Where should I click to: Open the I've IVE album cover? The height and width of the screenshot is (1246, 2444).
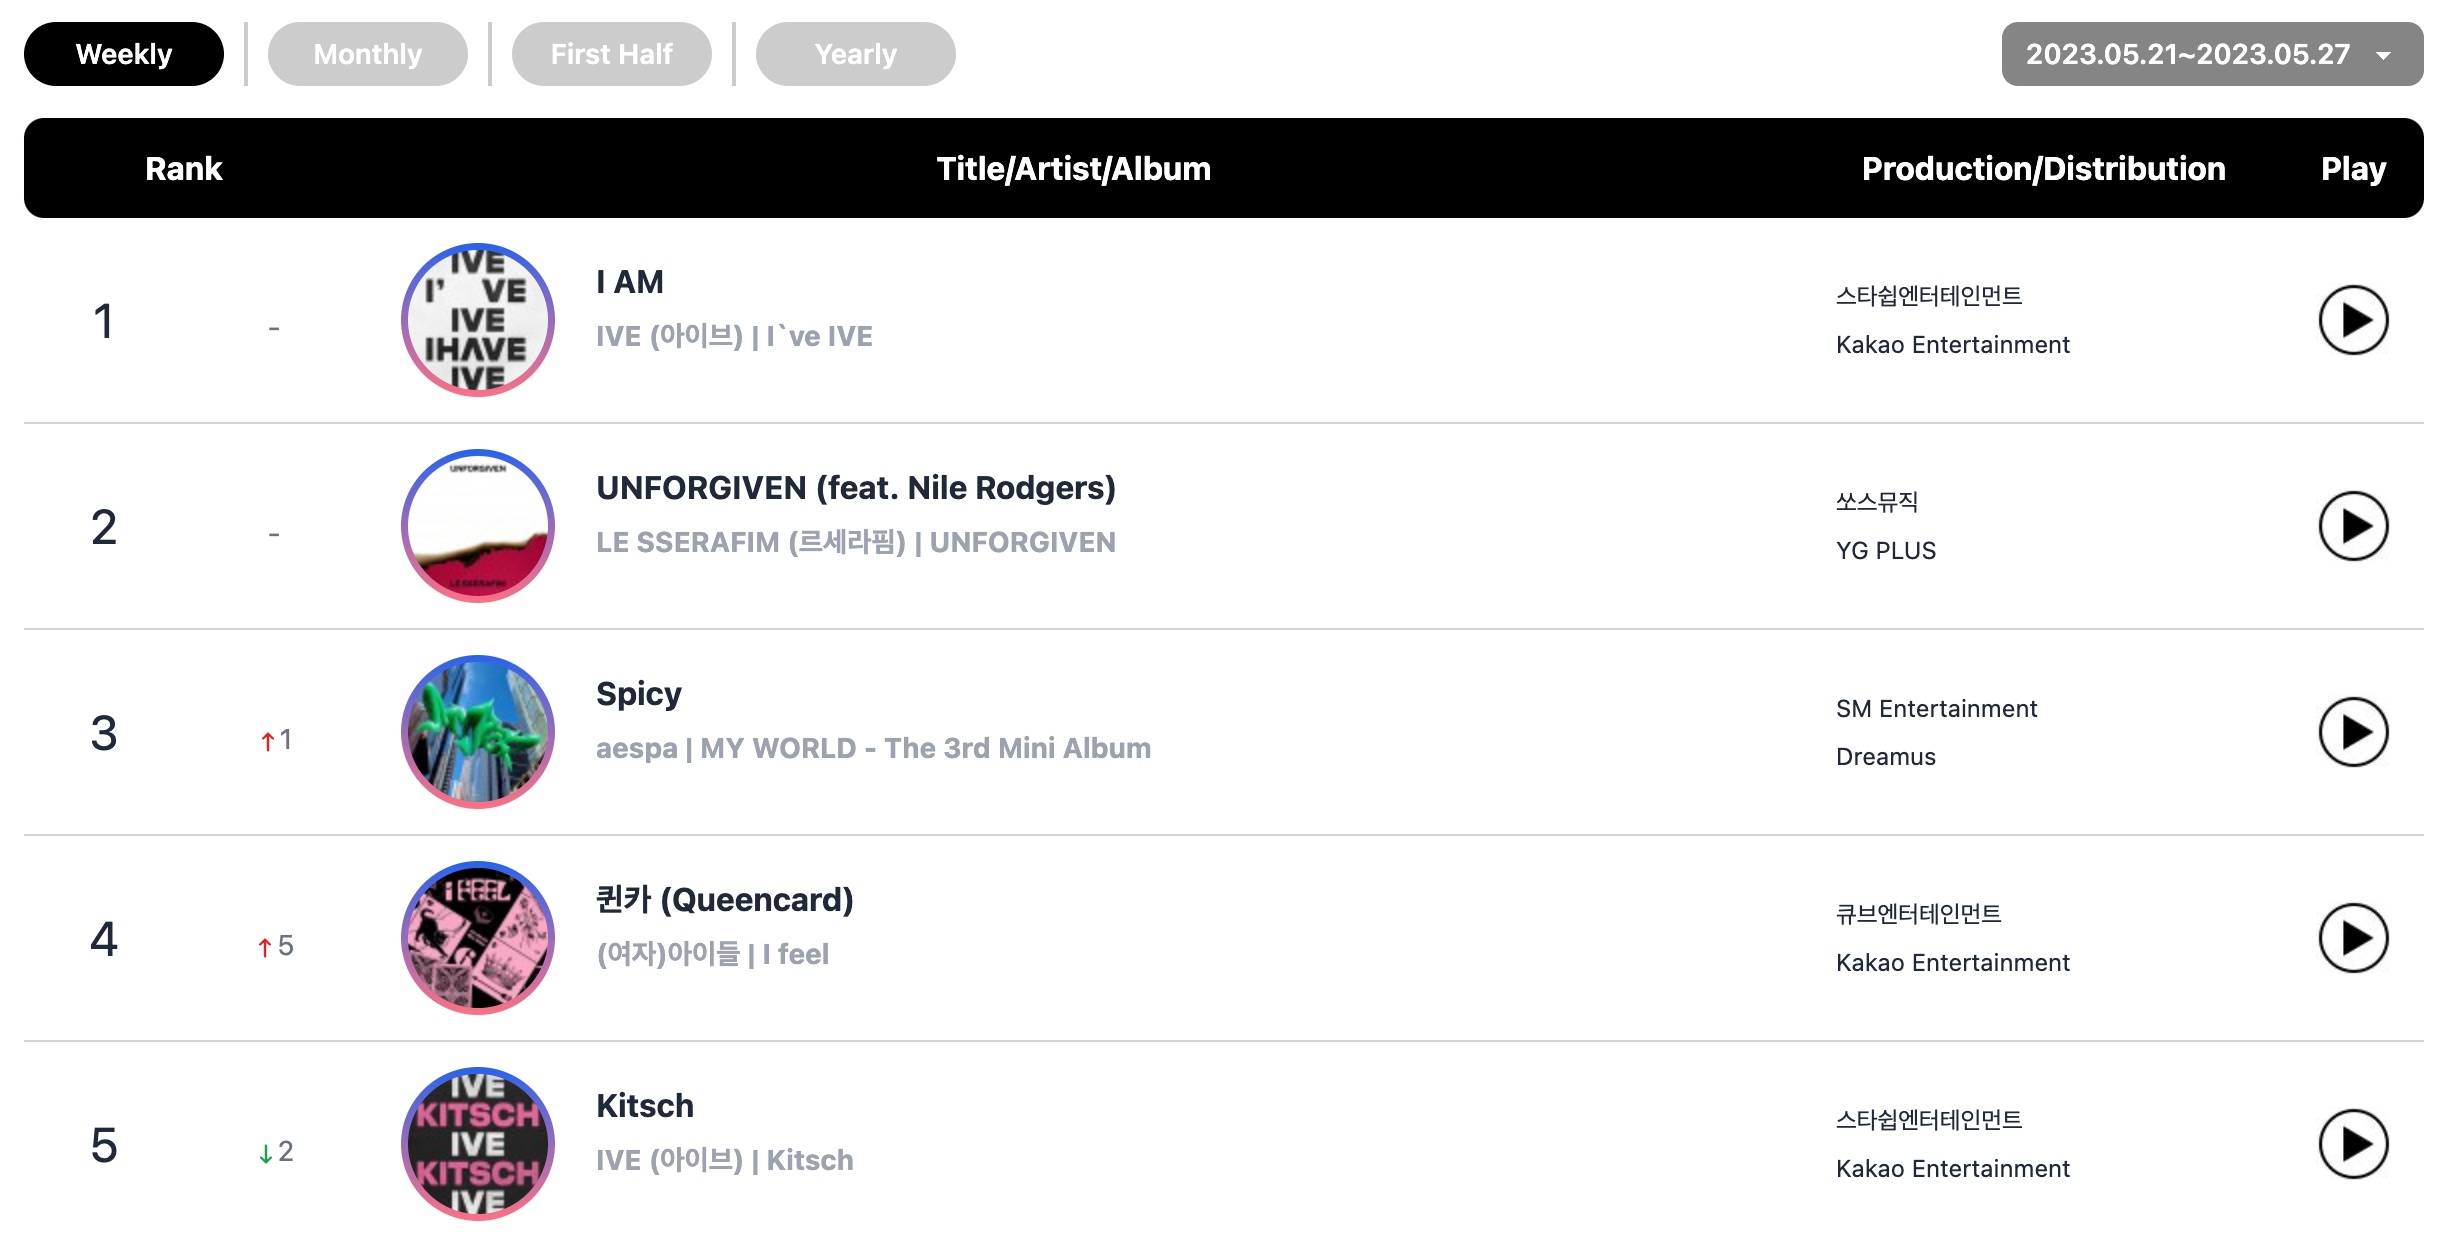click(x=478, y=320)
